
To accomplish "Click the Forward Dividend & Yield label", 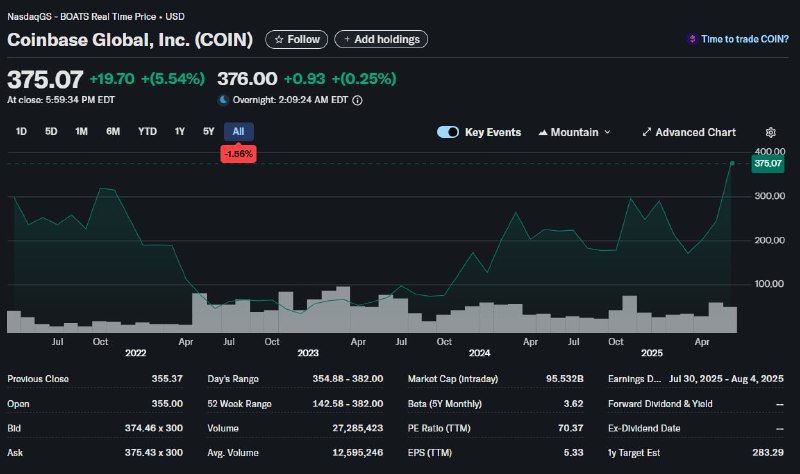I will (x=660, y=404).
